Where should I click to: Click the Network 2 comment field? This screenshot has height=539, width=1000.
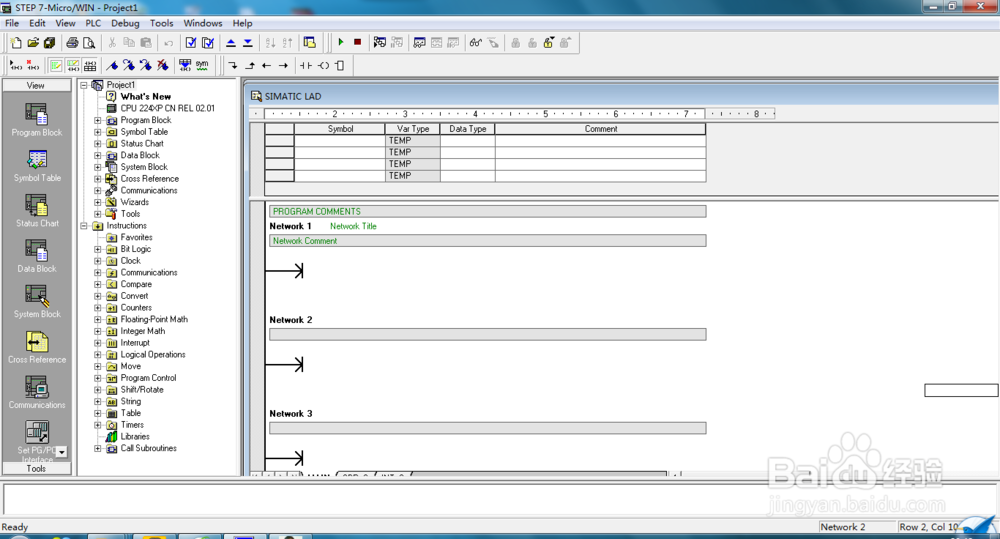pyautogui.click(x=487, y=334)
